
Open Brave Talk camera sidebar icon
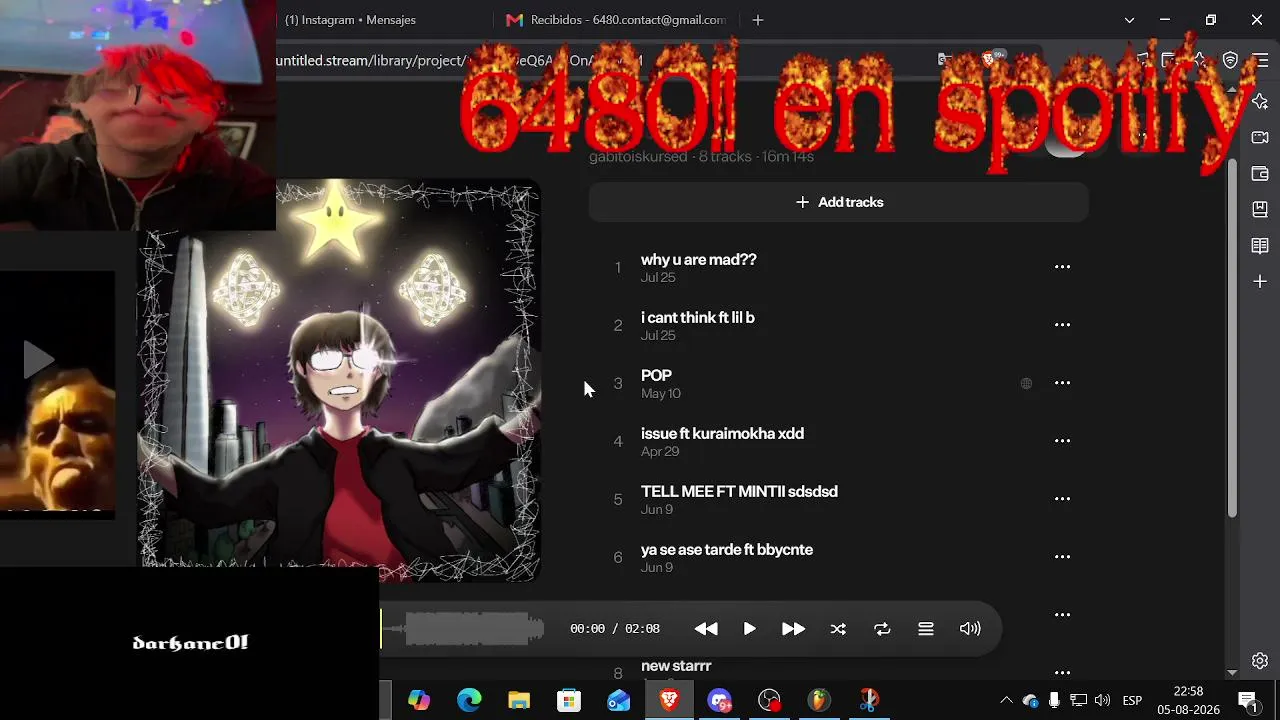(1260, 138)
